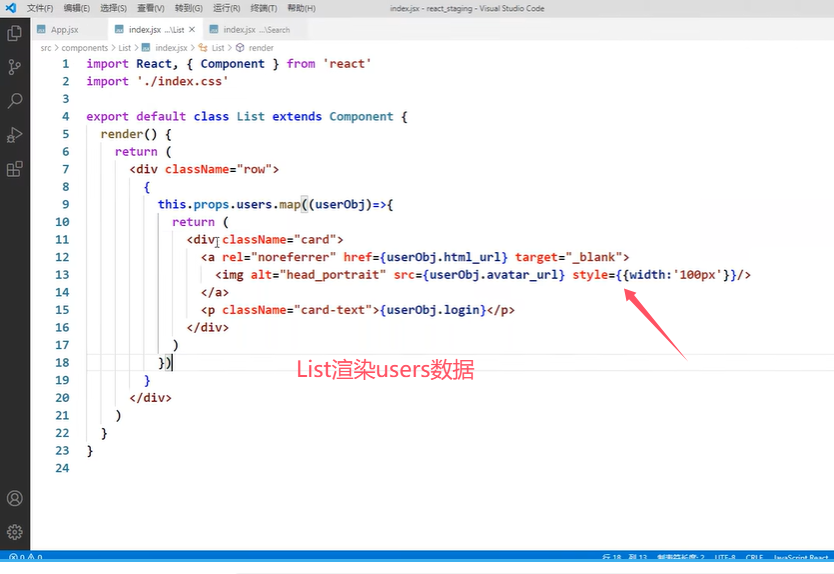The height and width of the screenshot is (574, 834).
Task: Switch to index.jsx ...\List tab
Action: click(x=155, y=30)
